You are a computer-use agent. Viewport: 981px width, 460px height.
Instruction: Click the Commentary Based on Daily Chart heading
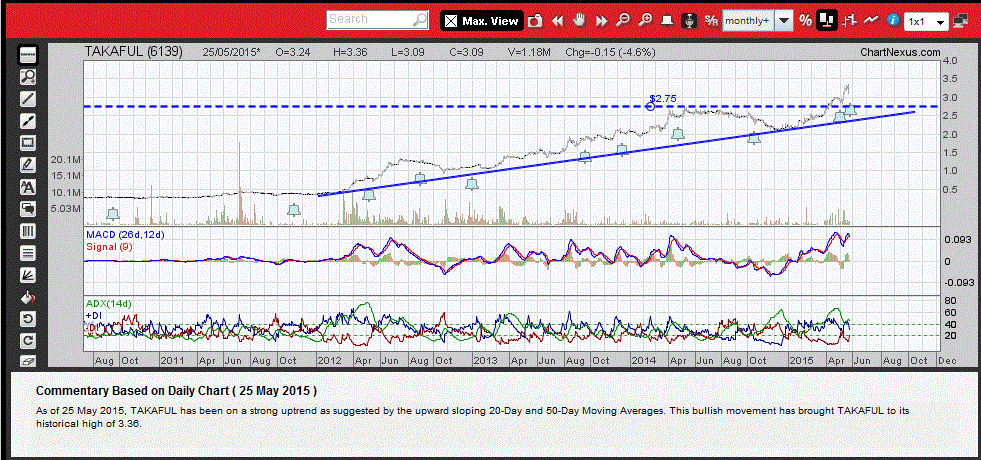coord(176,391)
